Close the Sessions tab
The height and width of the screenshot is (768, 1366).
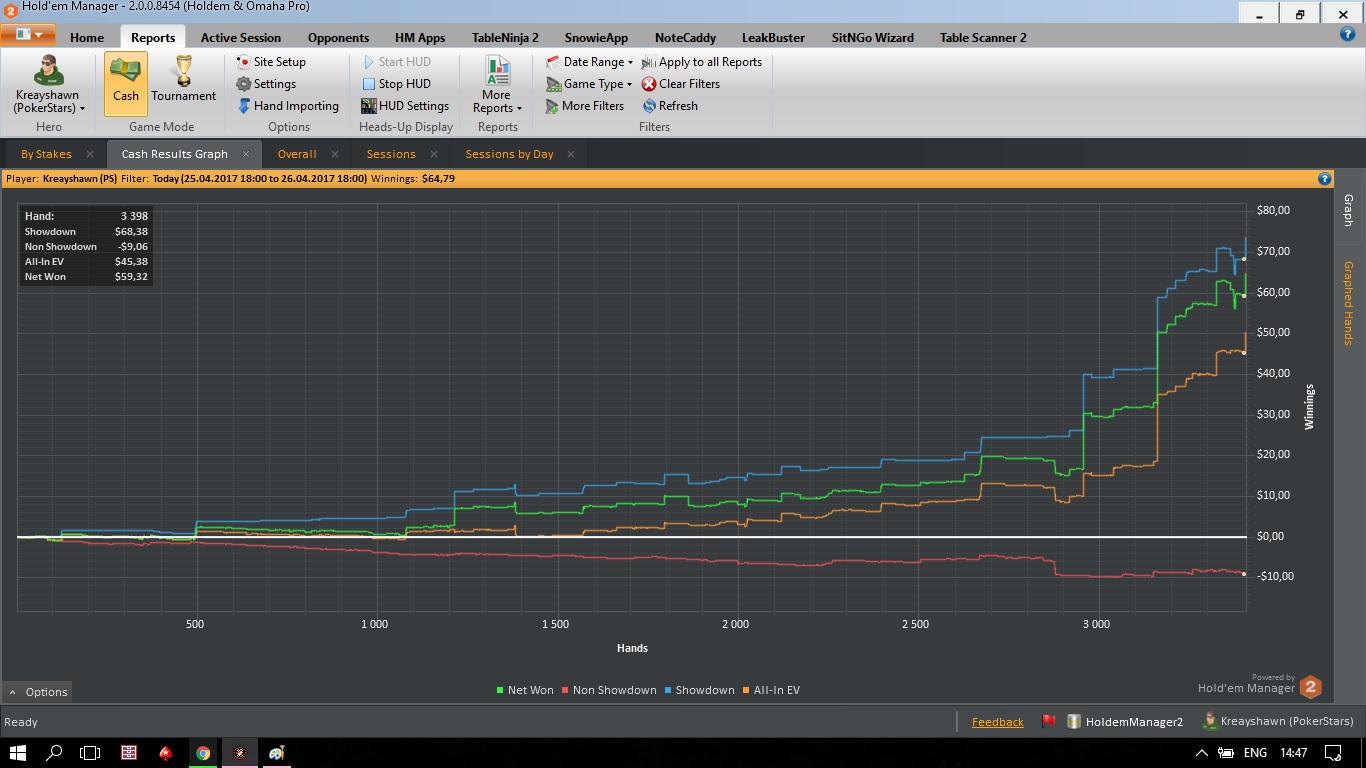[434, 154]
